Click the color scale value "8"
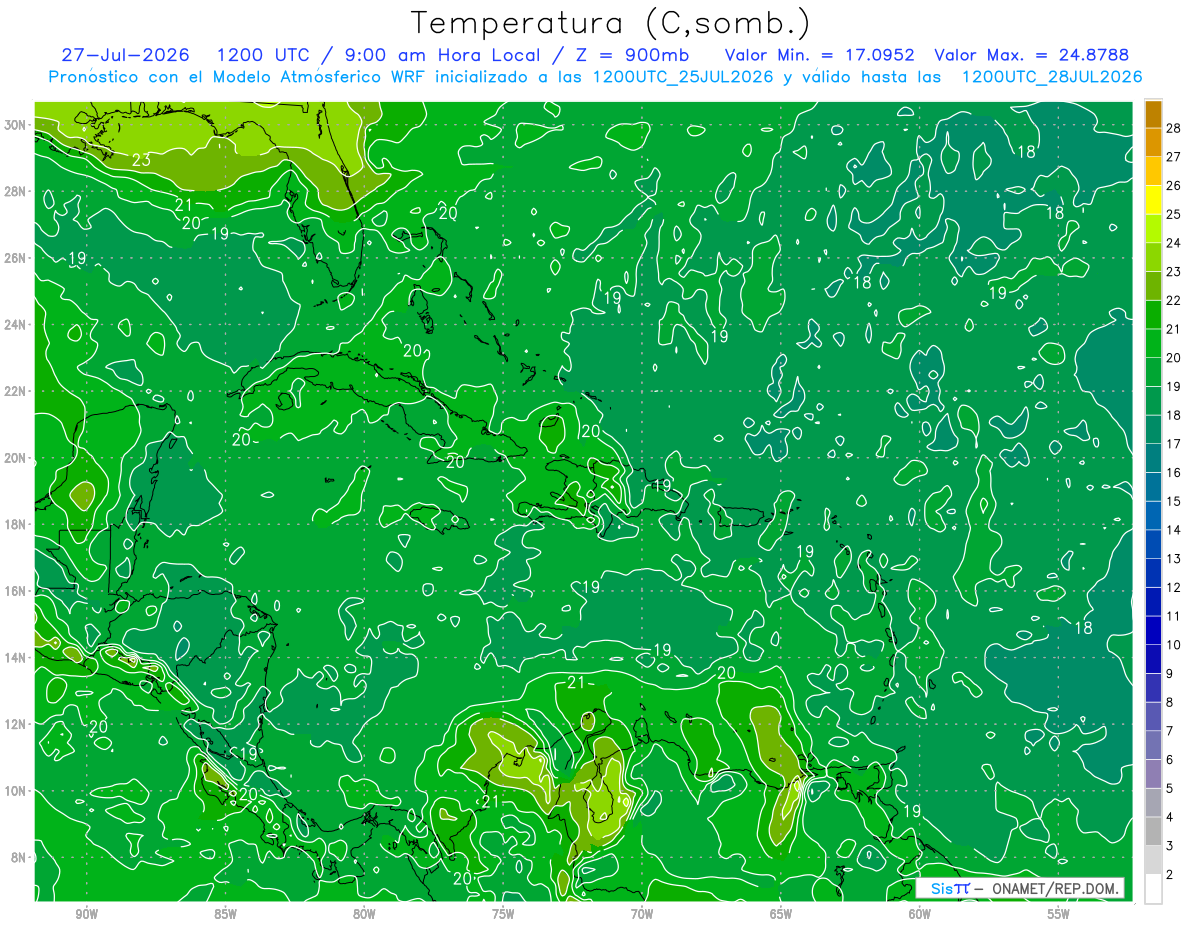The width and height of the screenshot is (1200, 927). click(x=1170, y=702)
